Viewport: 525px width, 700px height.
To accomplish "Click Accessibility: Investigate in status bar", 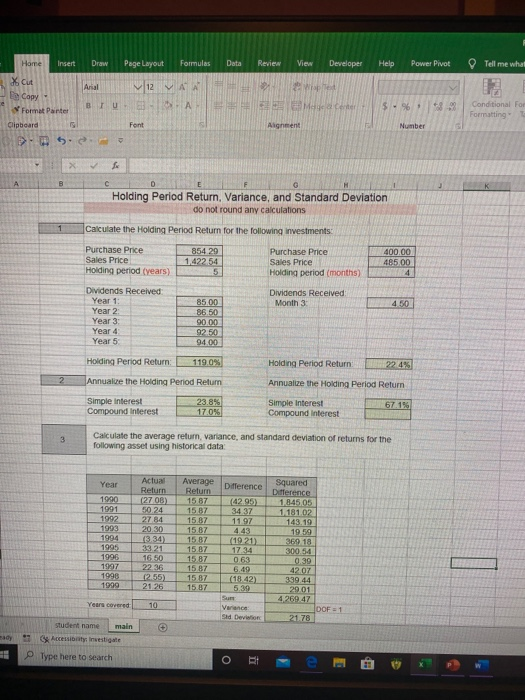I will pos(81,639).
